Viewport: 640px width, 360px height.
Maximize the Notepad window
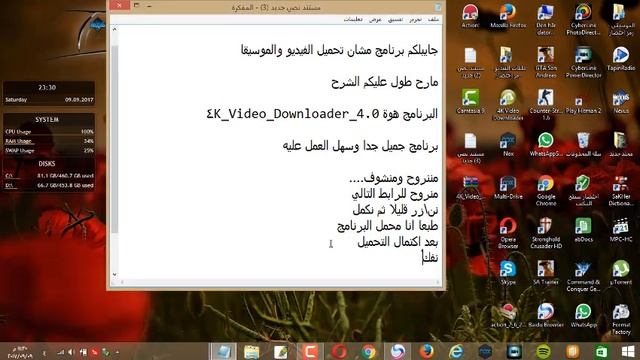click(137, 6)
